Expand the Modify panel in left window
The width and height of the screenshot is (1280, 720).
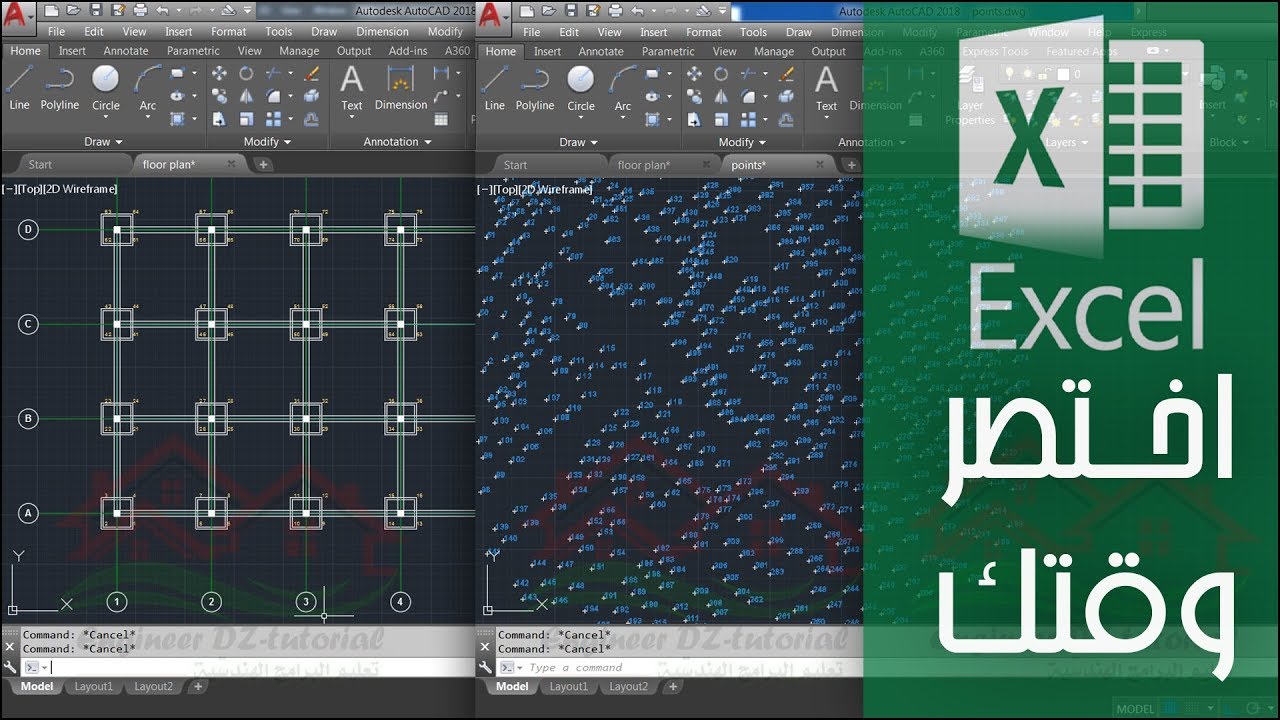click(267, 142)
